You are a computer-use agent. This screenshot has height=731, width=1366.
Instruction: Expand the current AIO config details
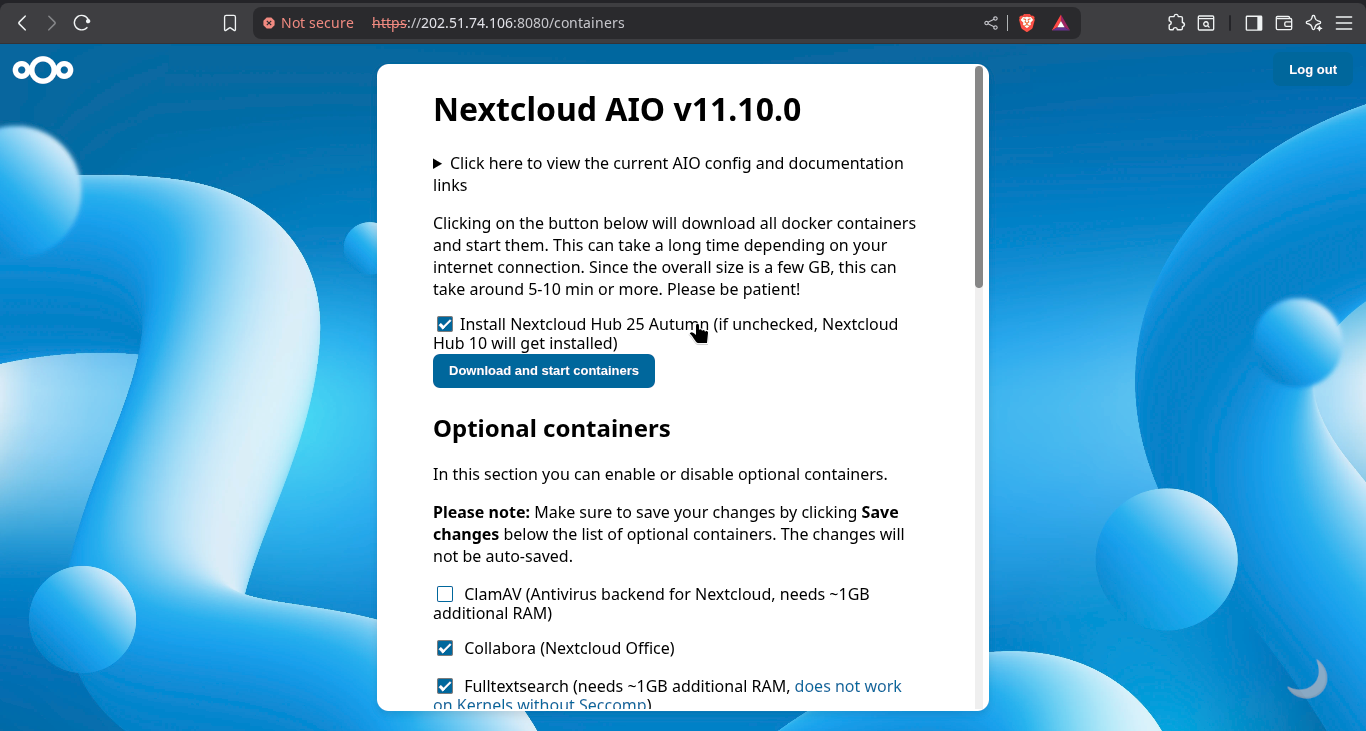tap(437, 163)
